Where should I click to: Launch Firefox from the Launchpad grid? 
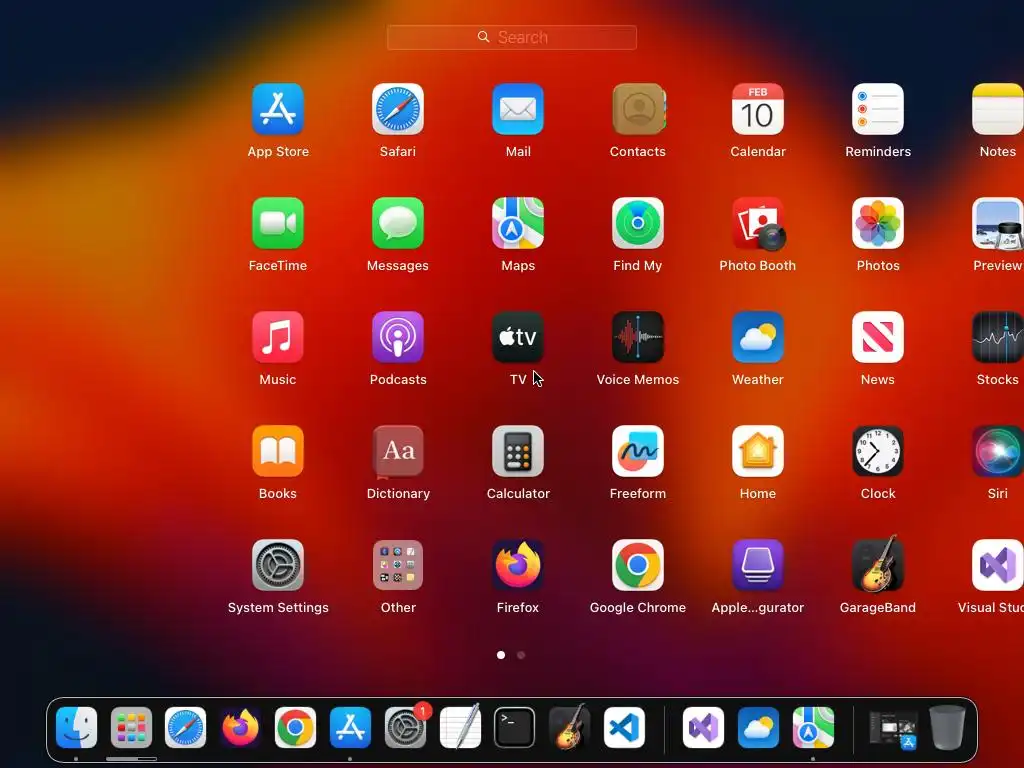[x=518, y=565]
